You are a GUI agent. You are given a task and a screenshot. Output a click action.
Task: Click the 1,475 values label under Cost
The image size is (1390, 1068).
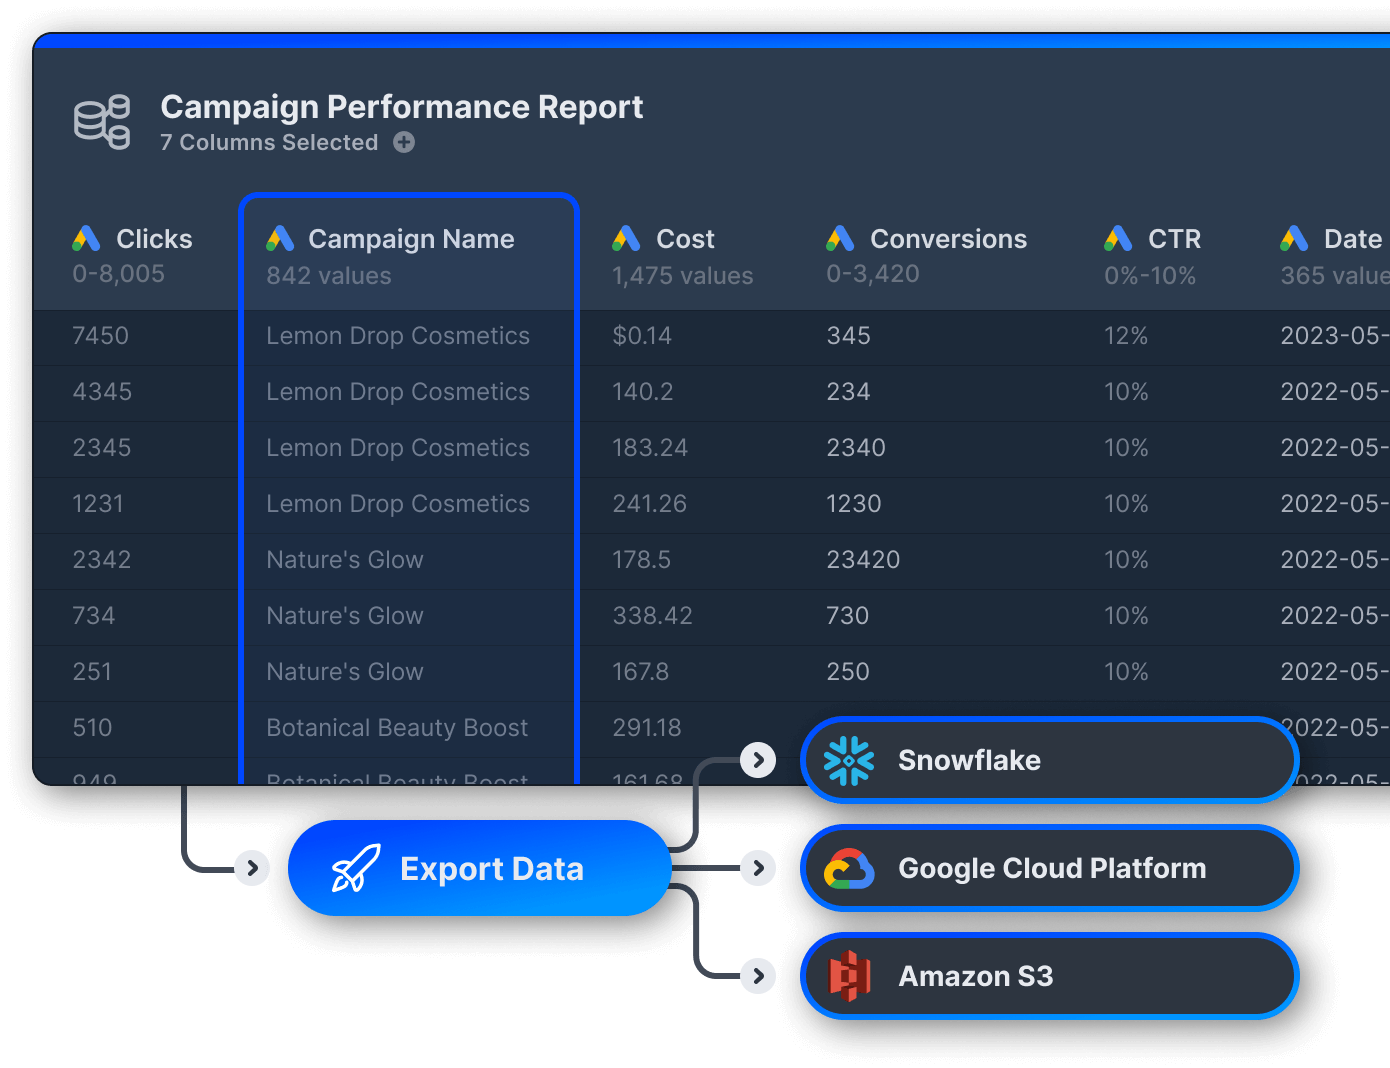(x=683, y=276)
